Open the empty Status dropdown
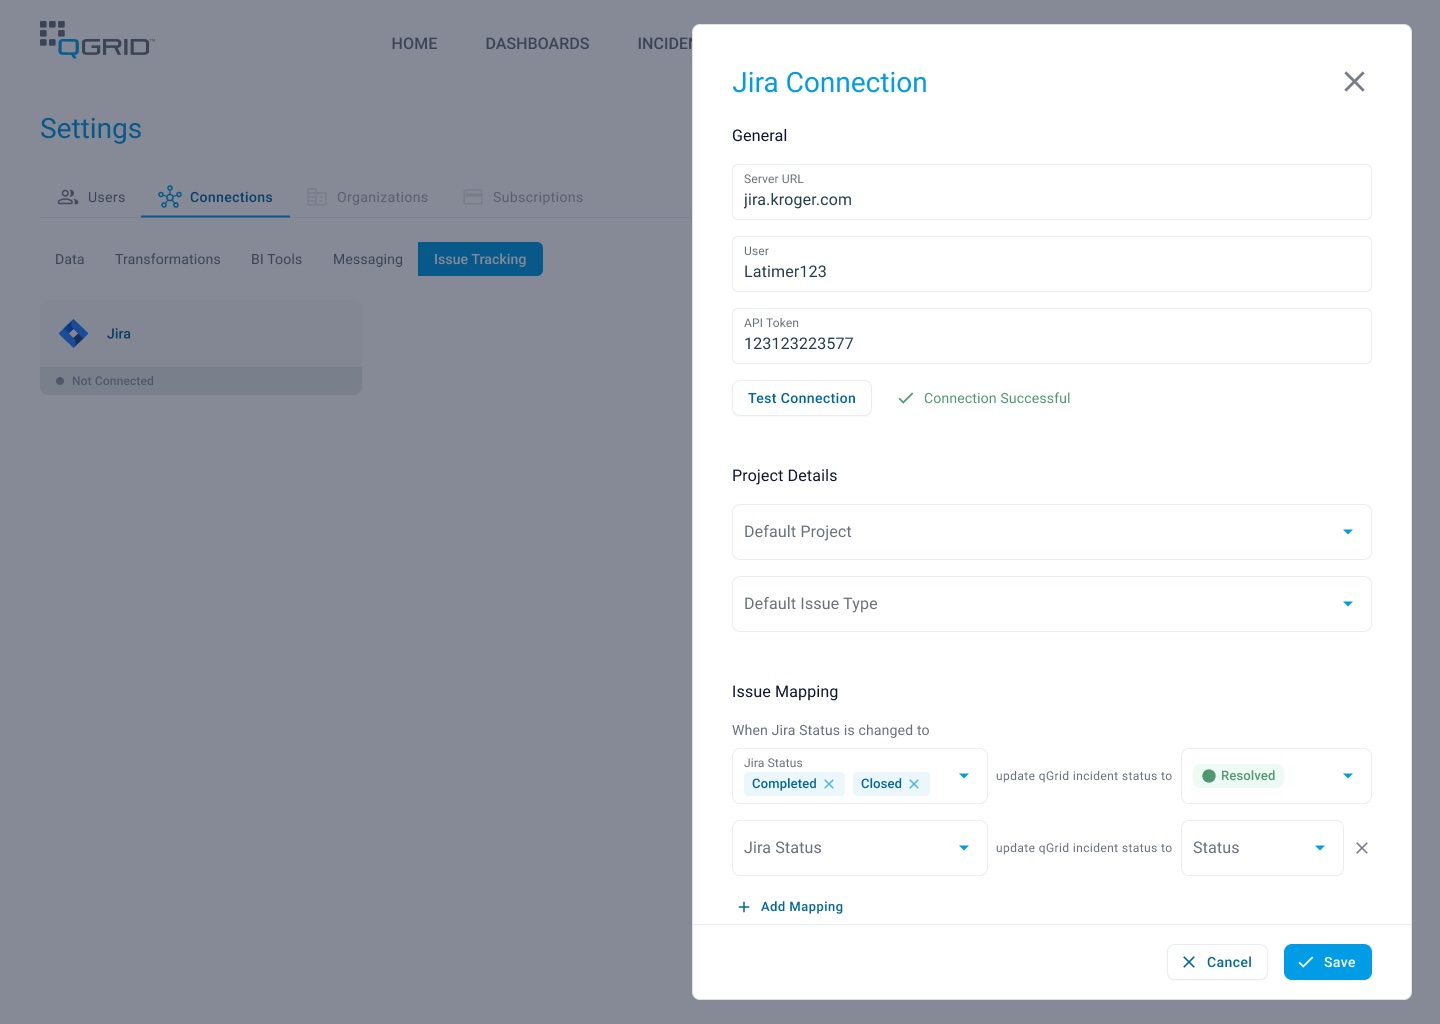 [1262, 848]
